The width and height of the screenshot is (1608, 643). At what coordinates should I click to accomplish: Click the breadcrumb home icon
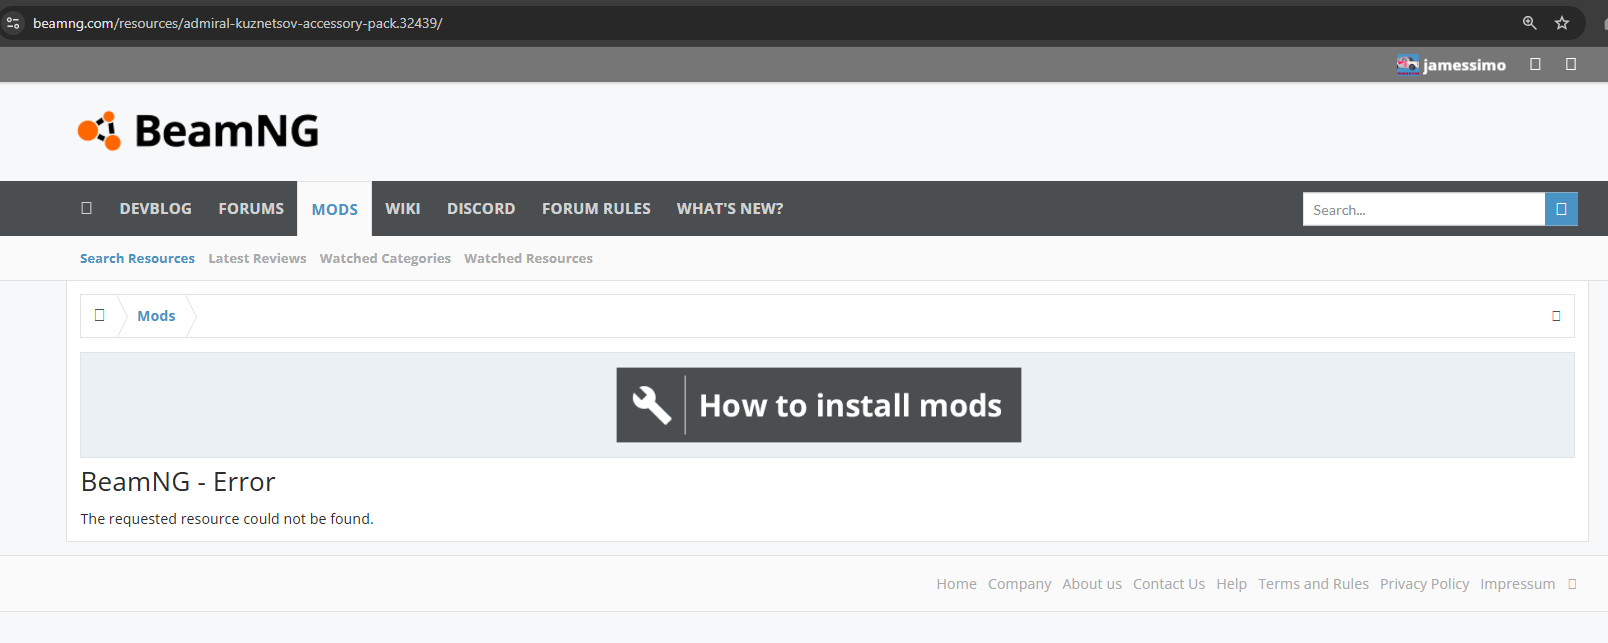99,315
